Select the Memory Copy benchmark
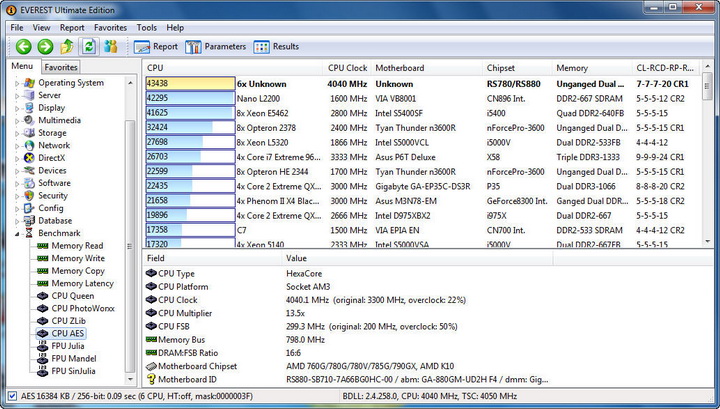720x409 pixels. [78, 271]
